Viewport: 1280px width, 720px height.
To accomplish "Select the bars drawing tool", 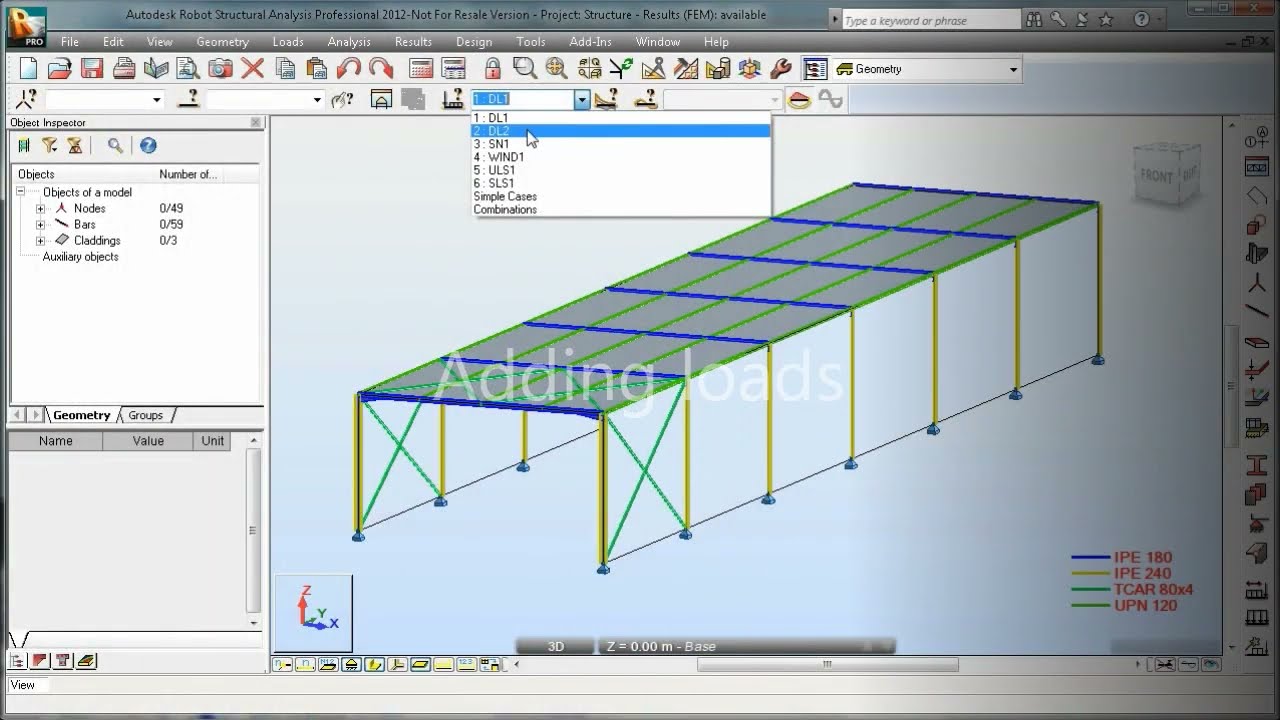I will 1257,312.
